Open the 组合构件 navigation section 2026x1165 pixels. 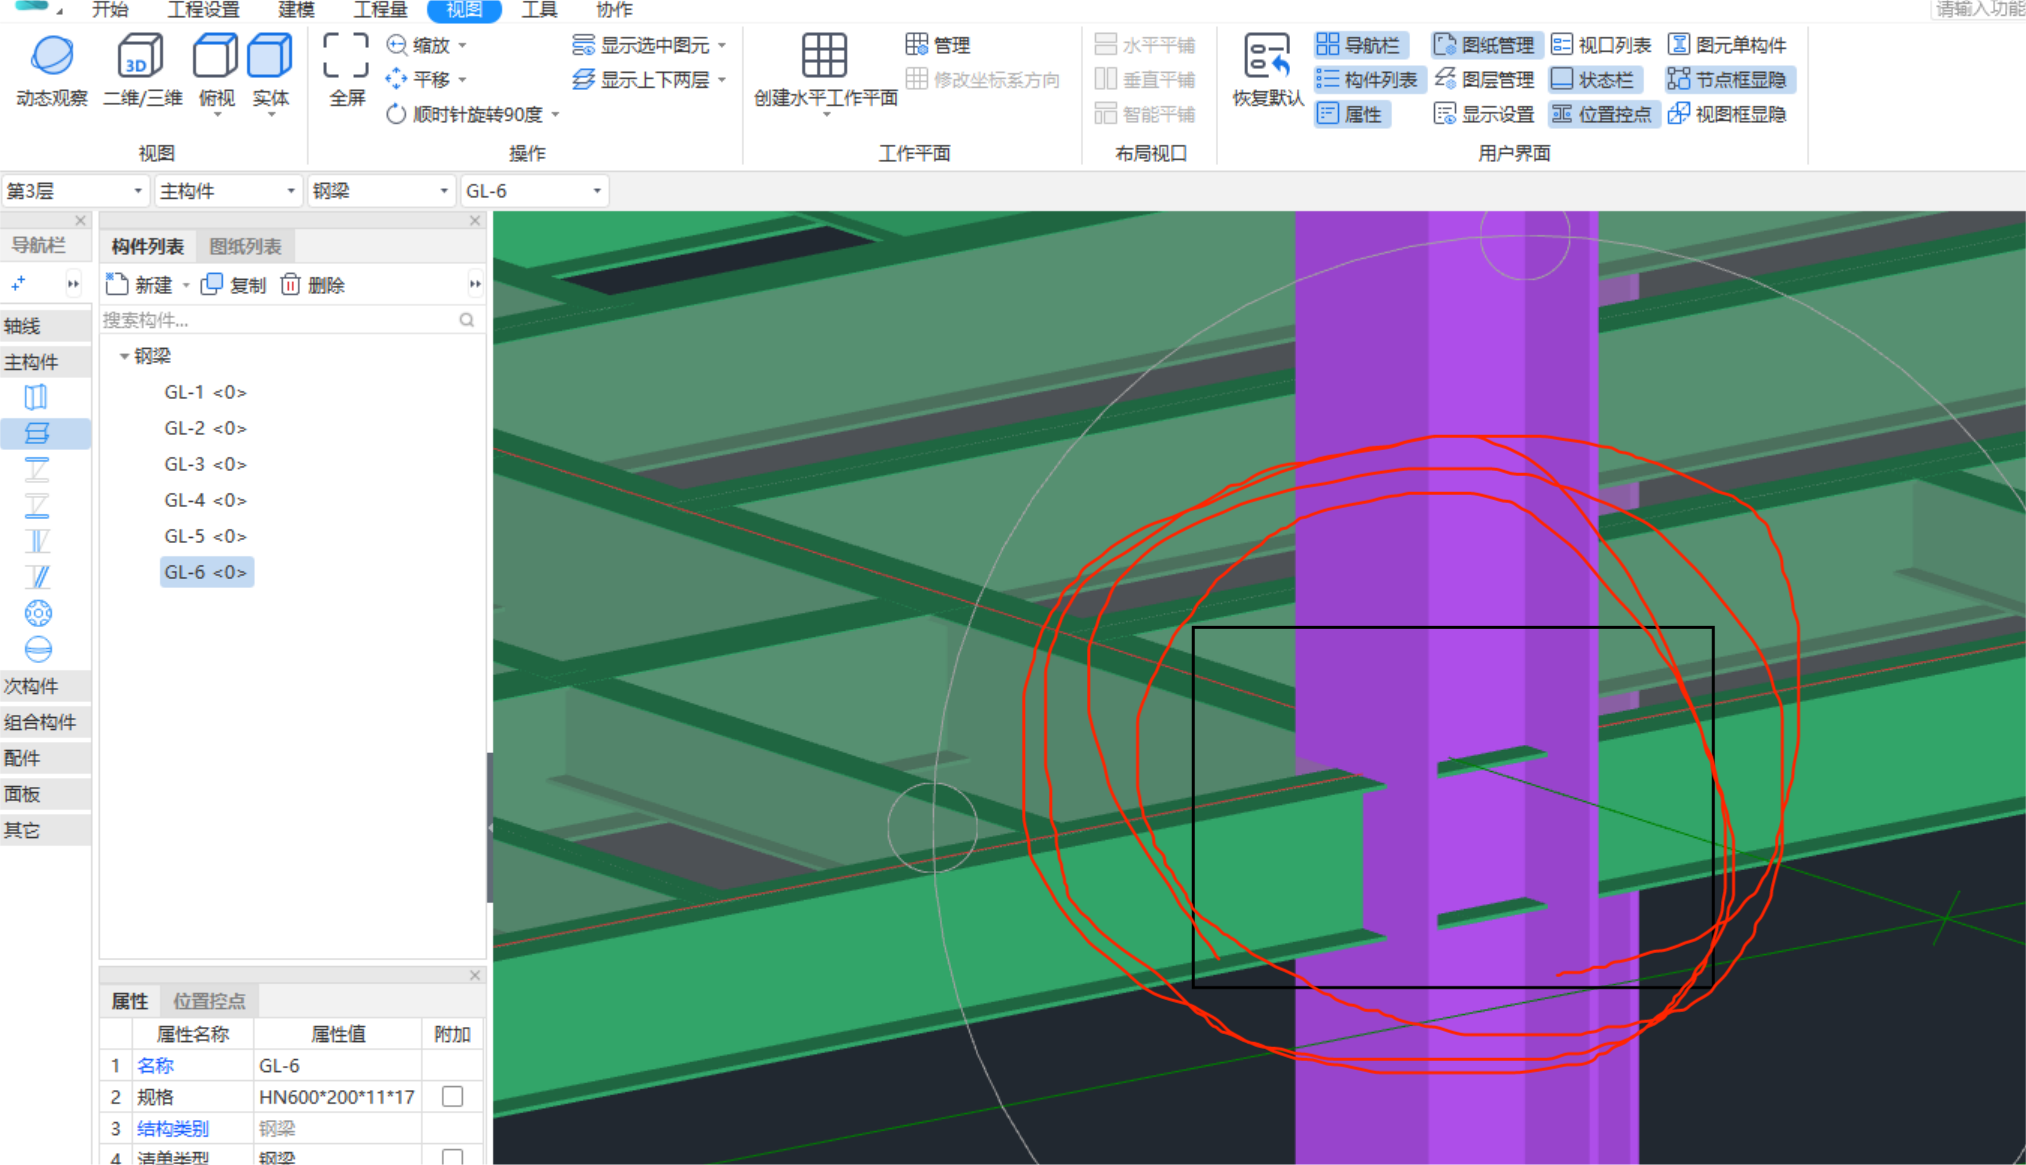(46, 722)
